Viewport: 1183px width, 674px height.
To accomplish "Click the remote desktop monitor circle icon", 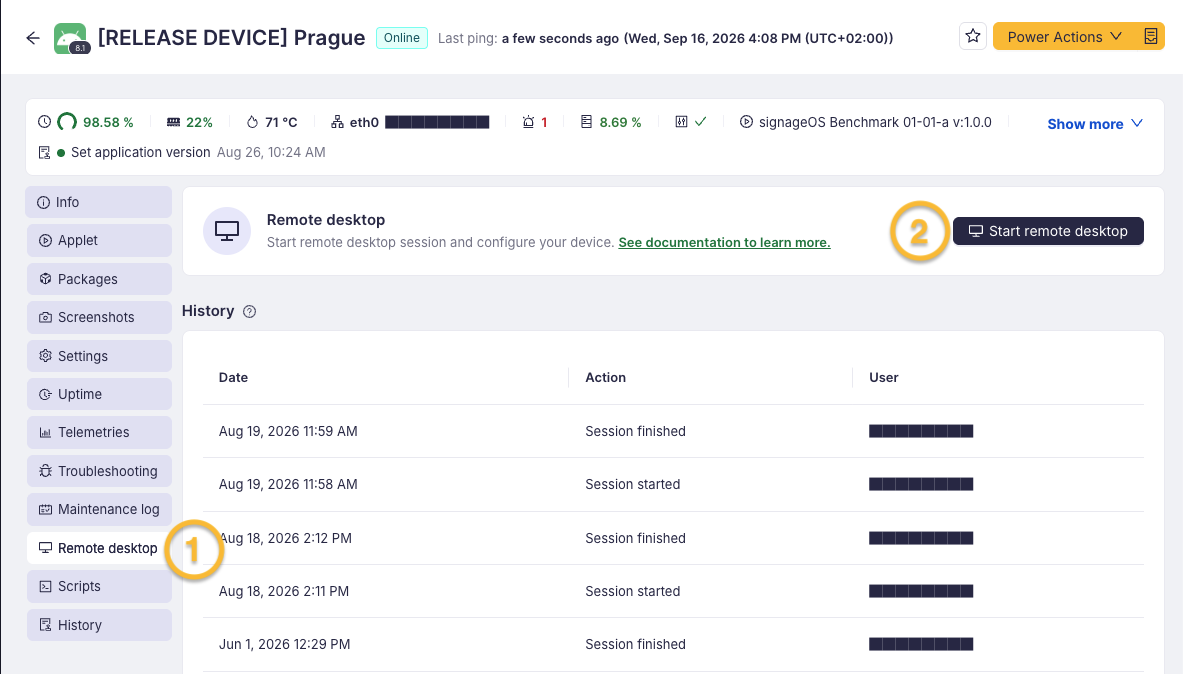I will click(x=227, y=231).
